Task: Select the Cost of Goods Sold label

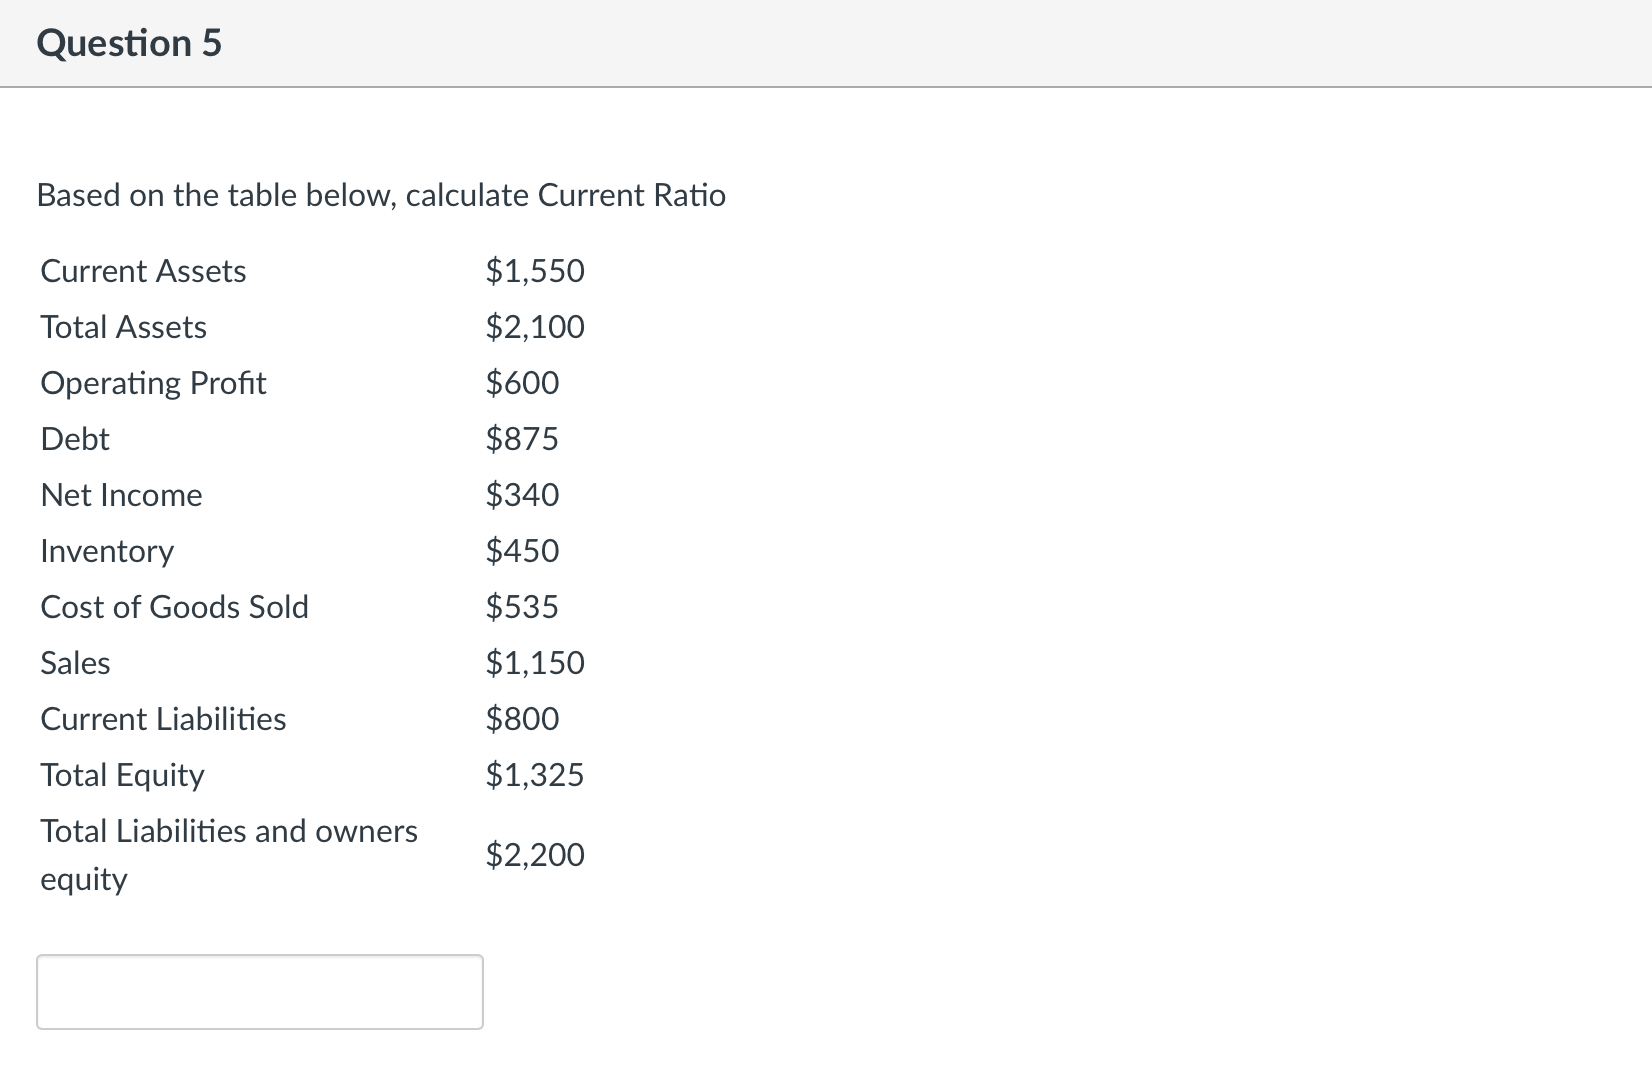Action: point(174,606)
